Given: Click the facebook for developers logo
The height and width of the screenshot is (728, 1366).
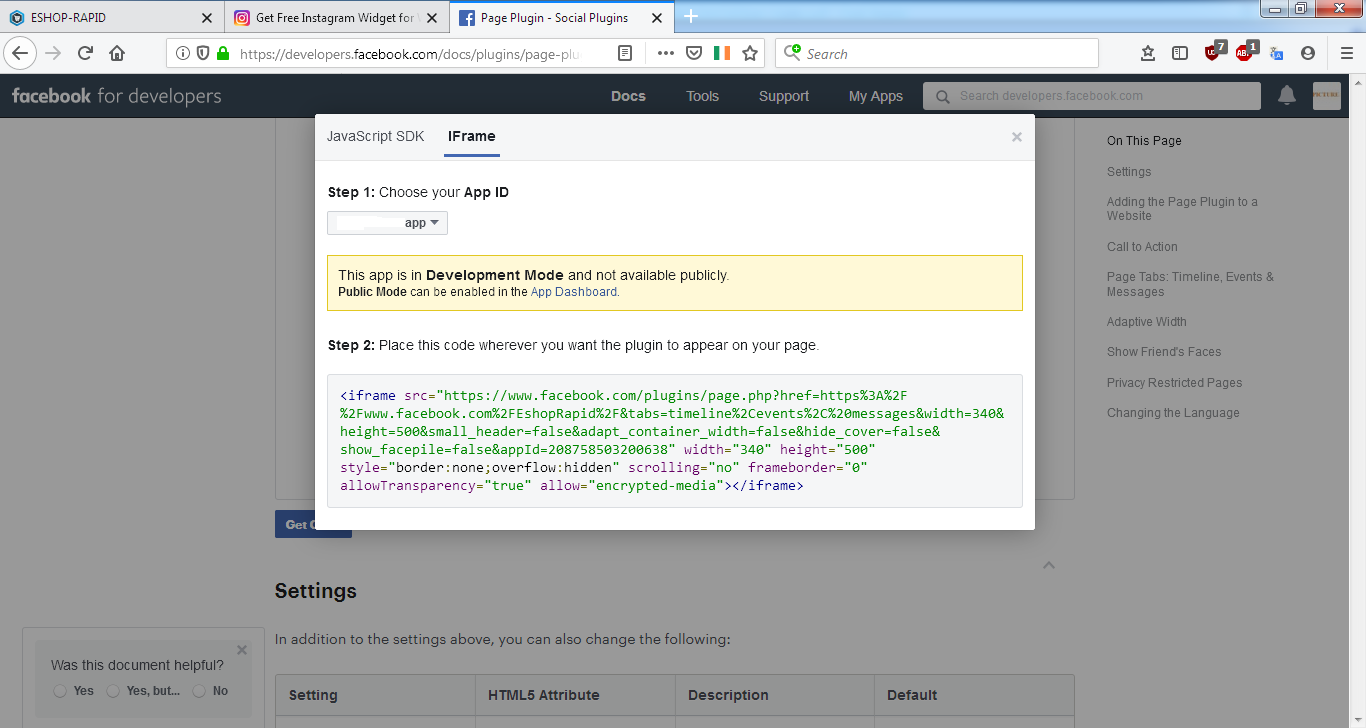Looking at the screenshot, I should [116, 96].
